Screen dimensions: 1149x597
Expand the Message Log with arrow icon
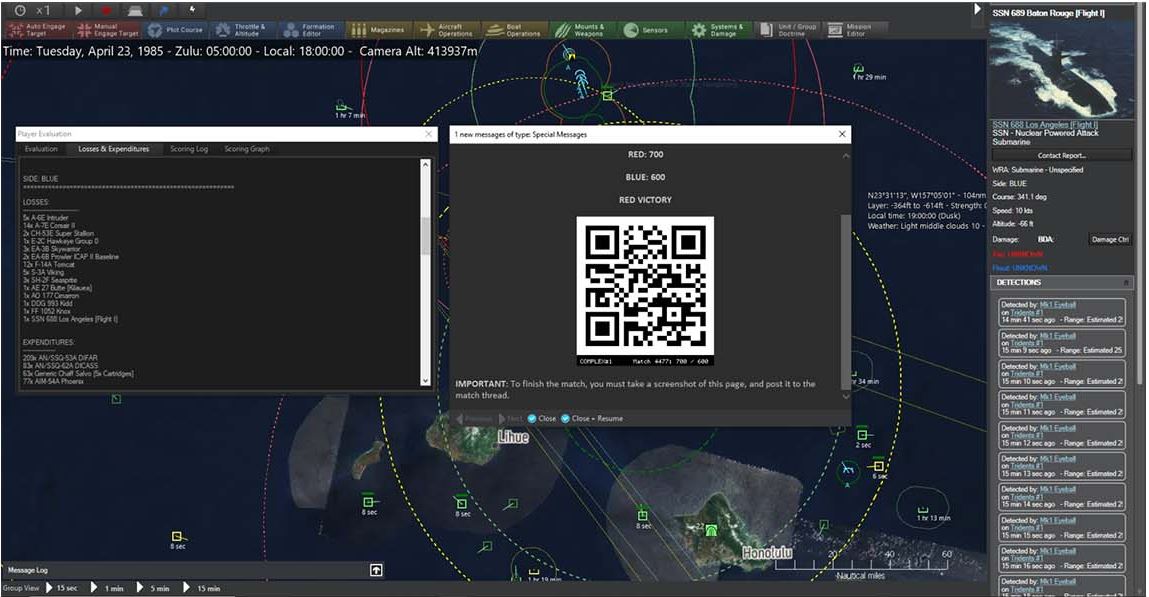(376, 570)
